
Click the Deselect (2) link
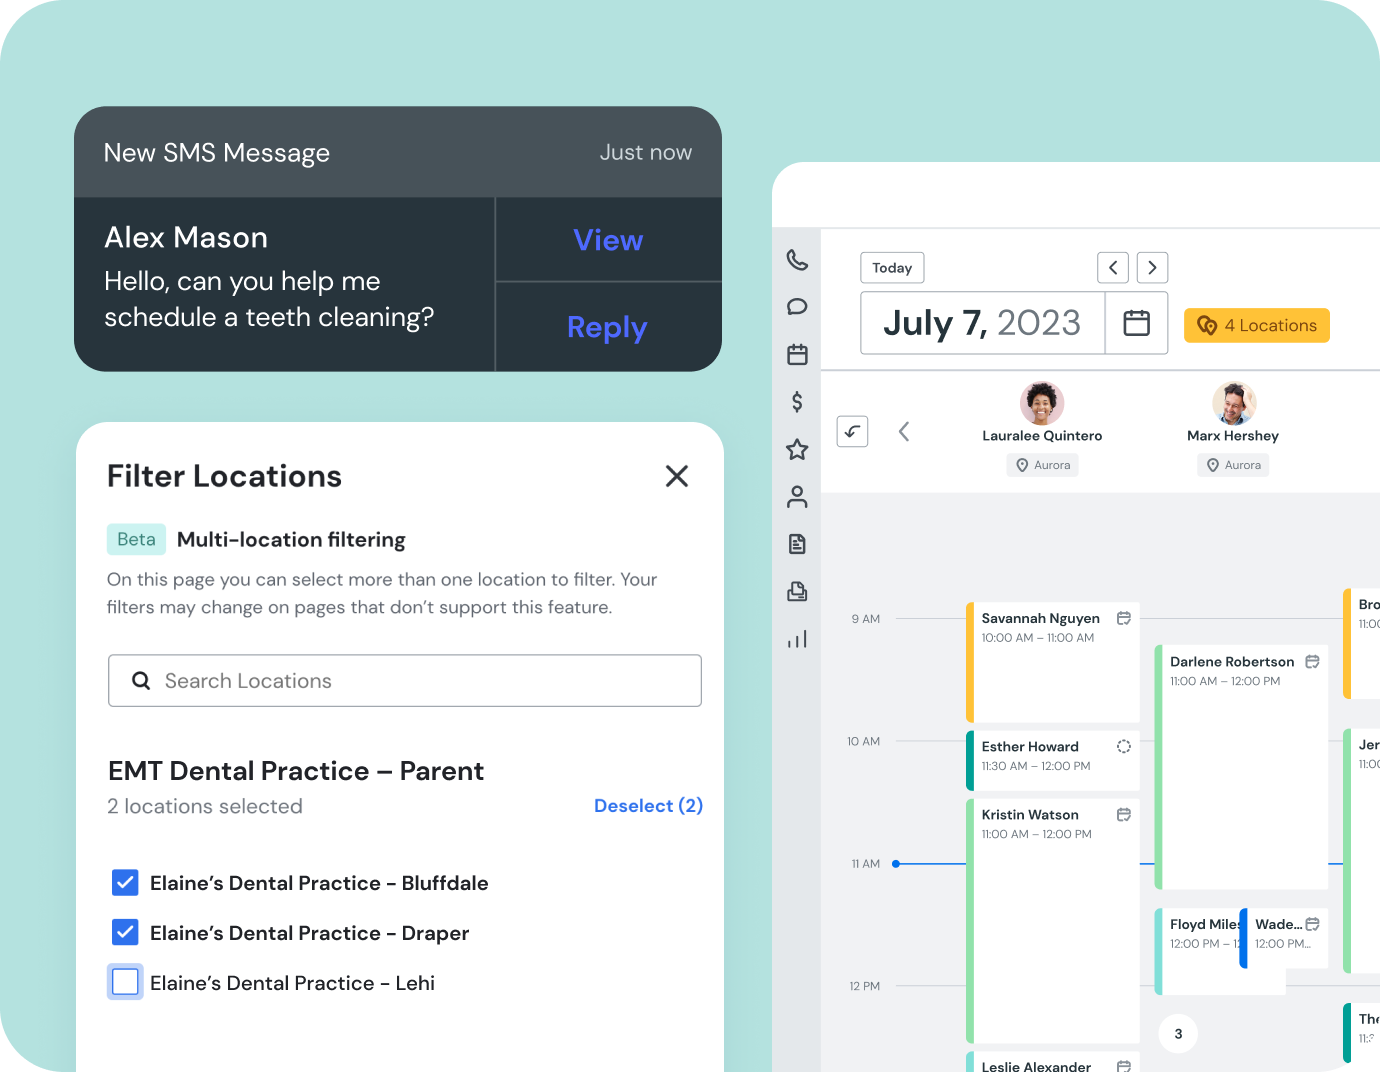pos(648,806)
